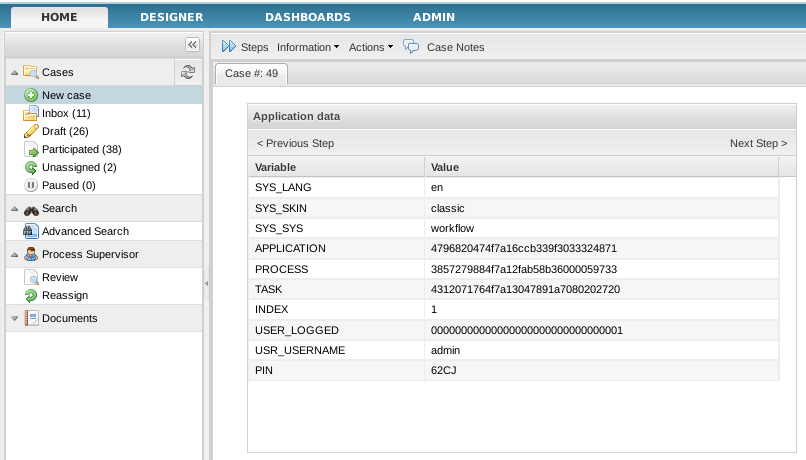Click the Advanced Search icon
Screen dimensions: 806x460
pyautogui.click(x=31, y=231)
